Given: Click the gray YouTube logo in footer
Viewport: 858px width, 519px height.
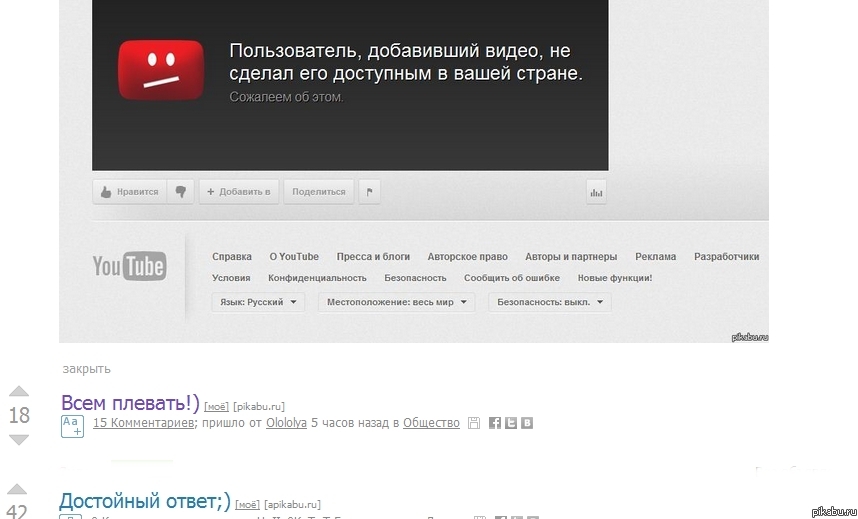Looking at the screenshot, I should 130,266.
